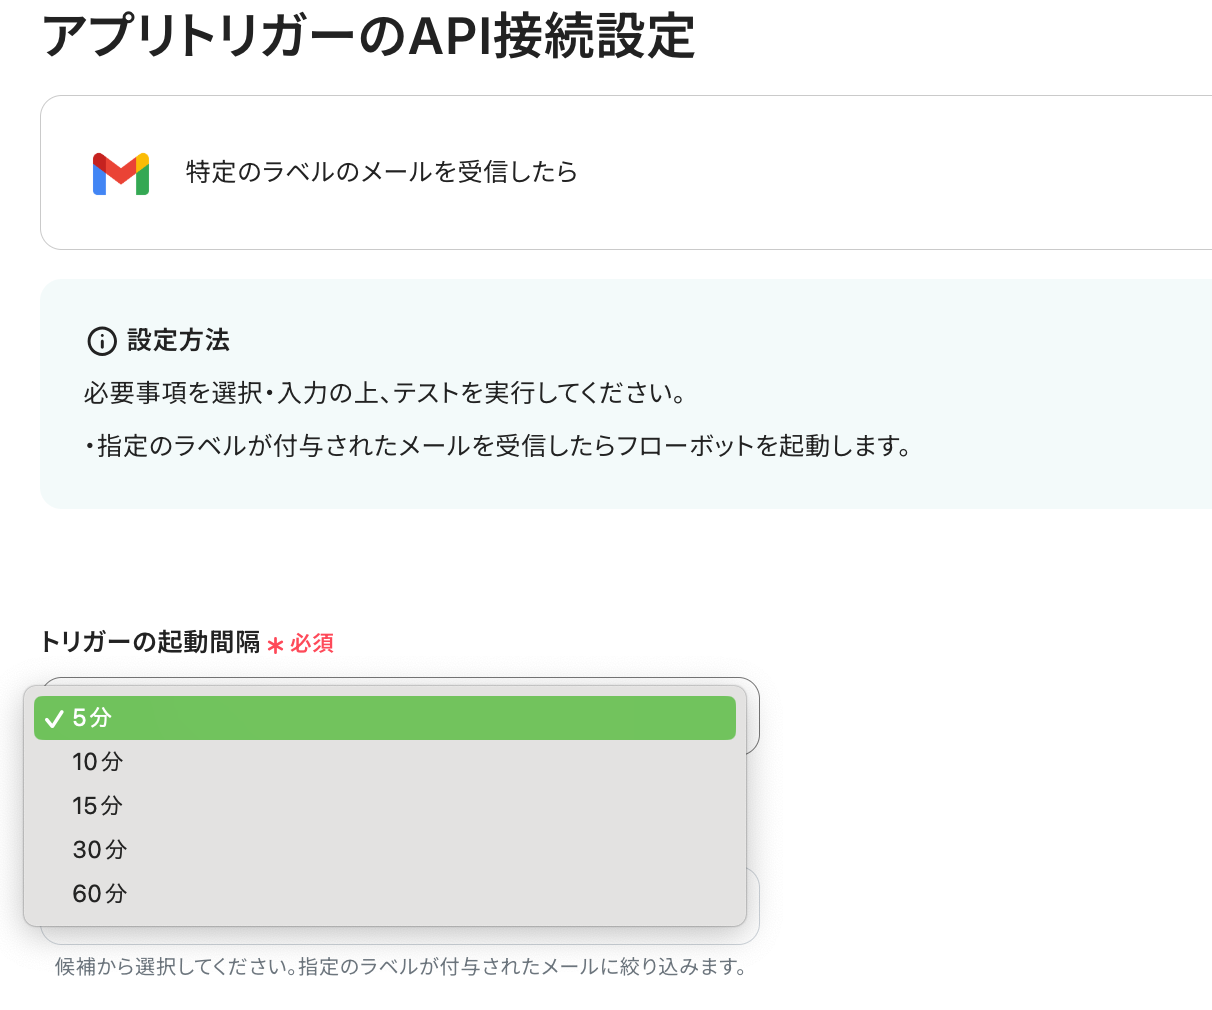Click the 候補から選択してください helper text
The height and width of the screenshot is (1010, 1212).
tap(400, 967)
